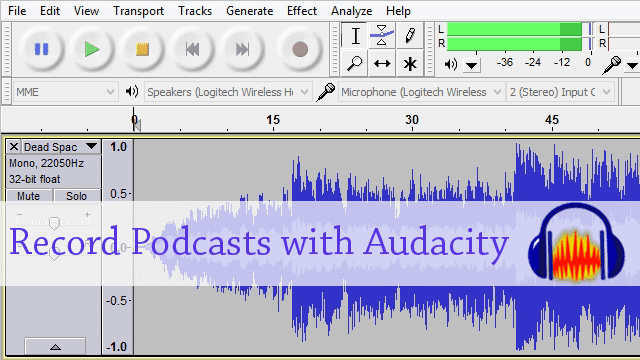Click the timeline ruler at 45 seconds
Viewport: 640px width, 360px height.
(x=552, y=120)
